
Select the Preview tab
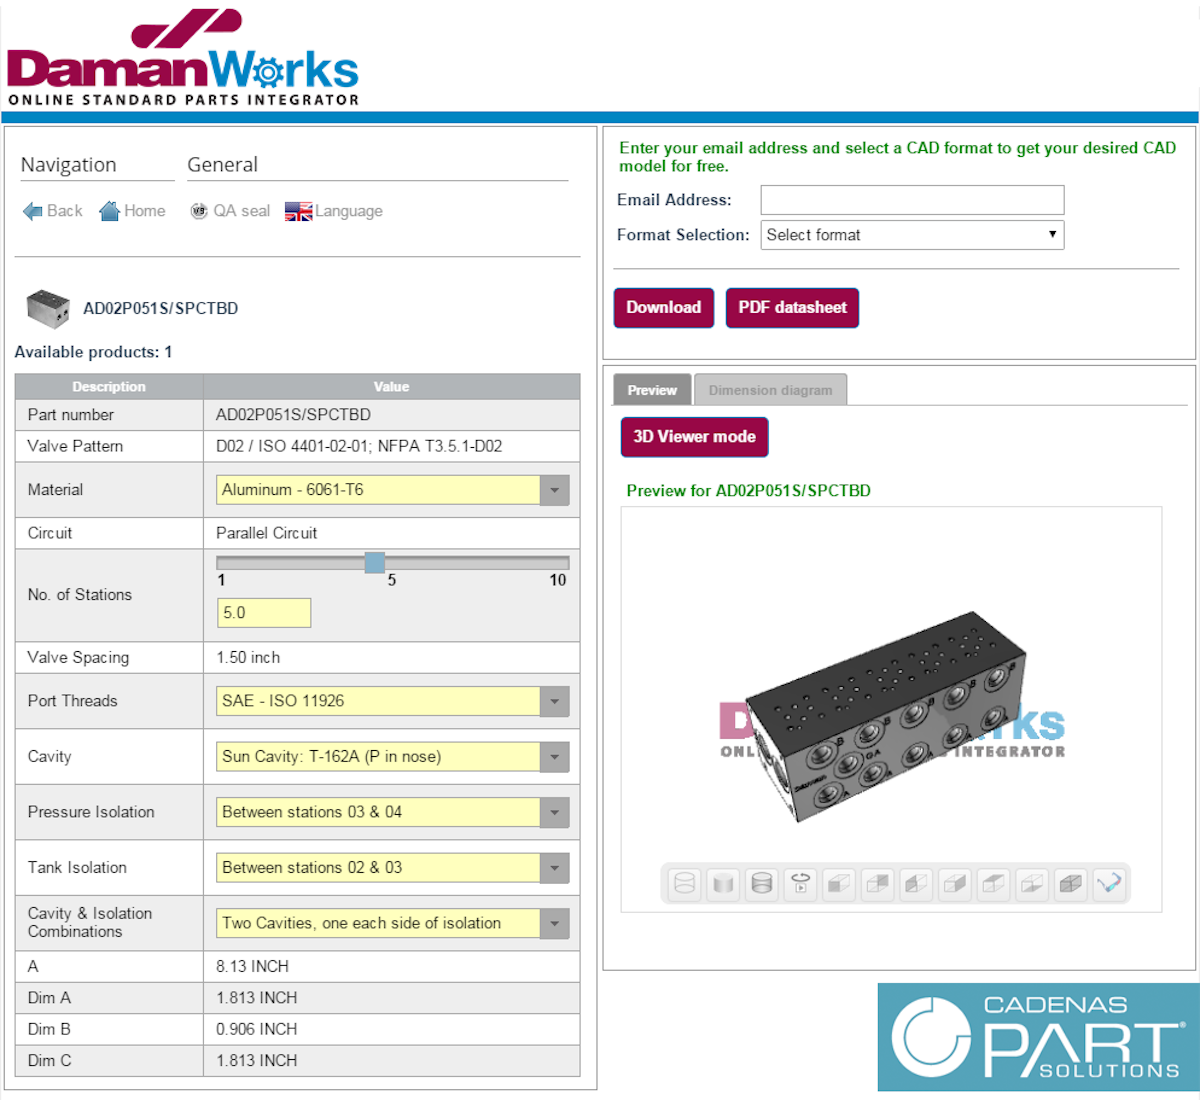pyautogui.click(x=651, y=389)
